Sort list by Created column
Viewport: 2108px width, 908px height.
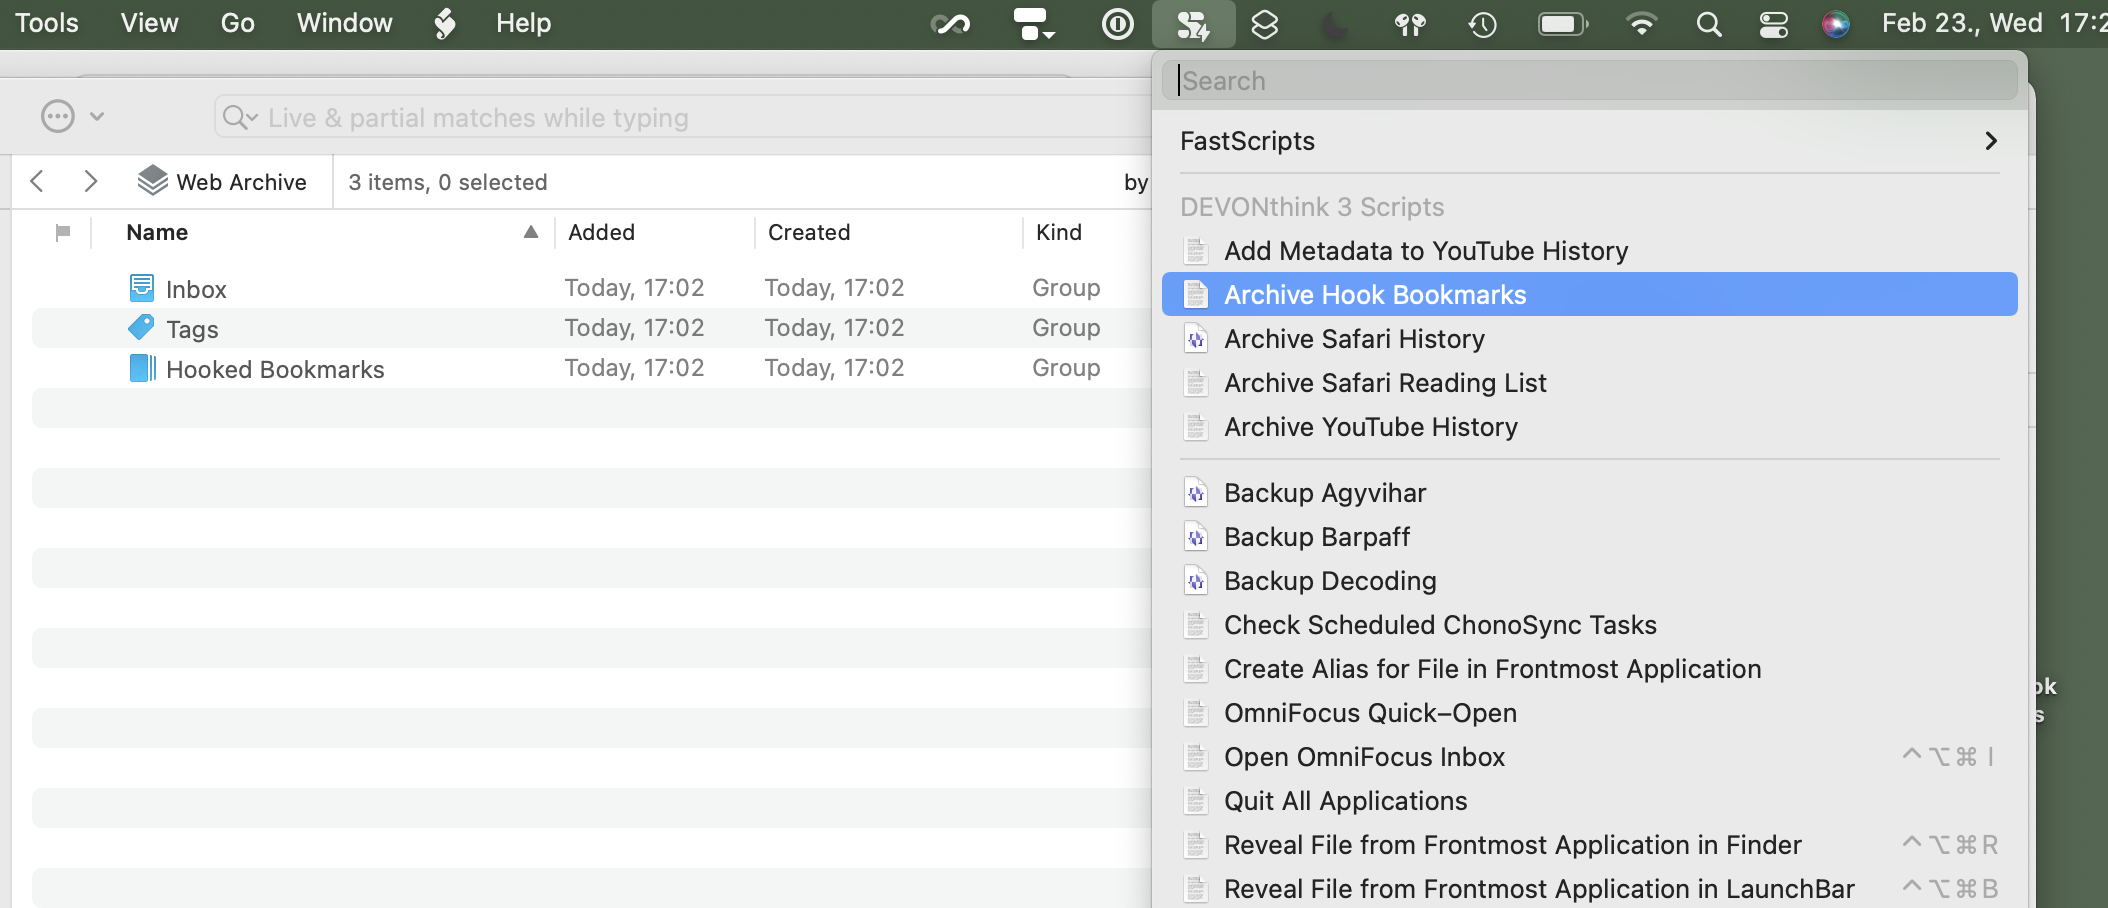coord(809,233)
